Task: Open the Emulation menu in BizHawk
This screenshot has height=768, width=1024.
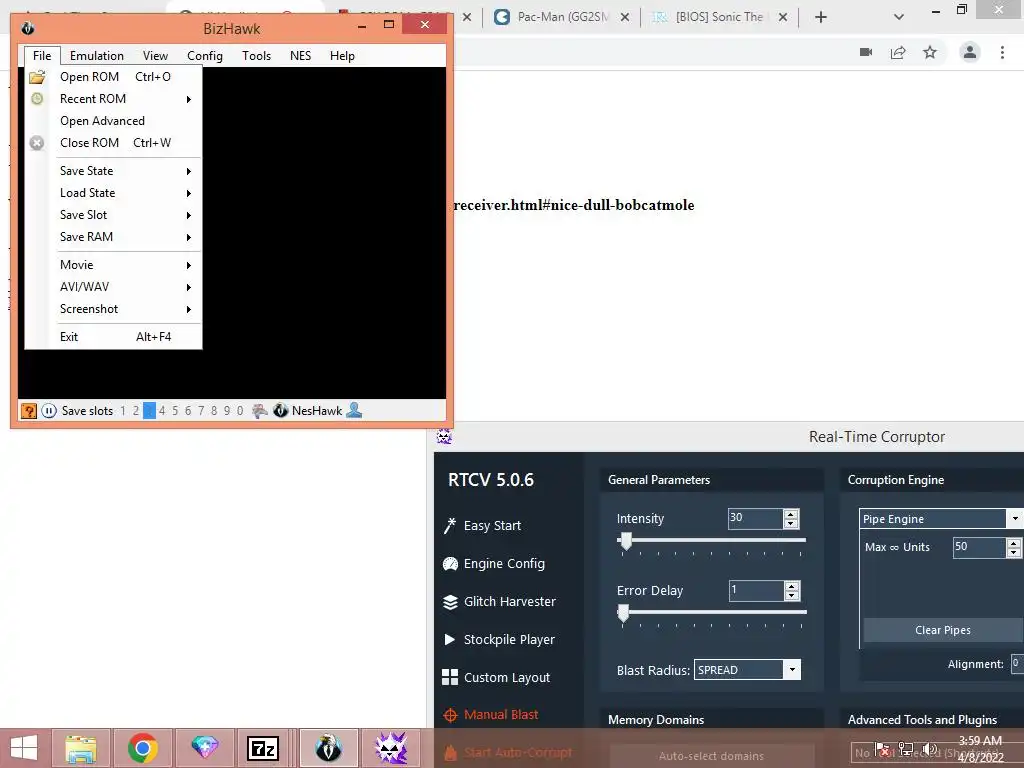Action: point(97,56)
